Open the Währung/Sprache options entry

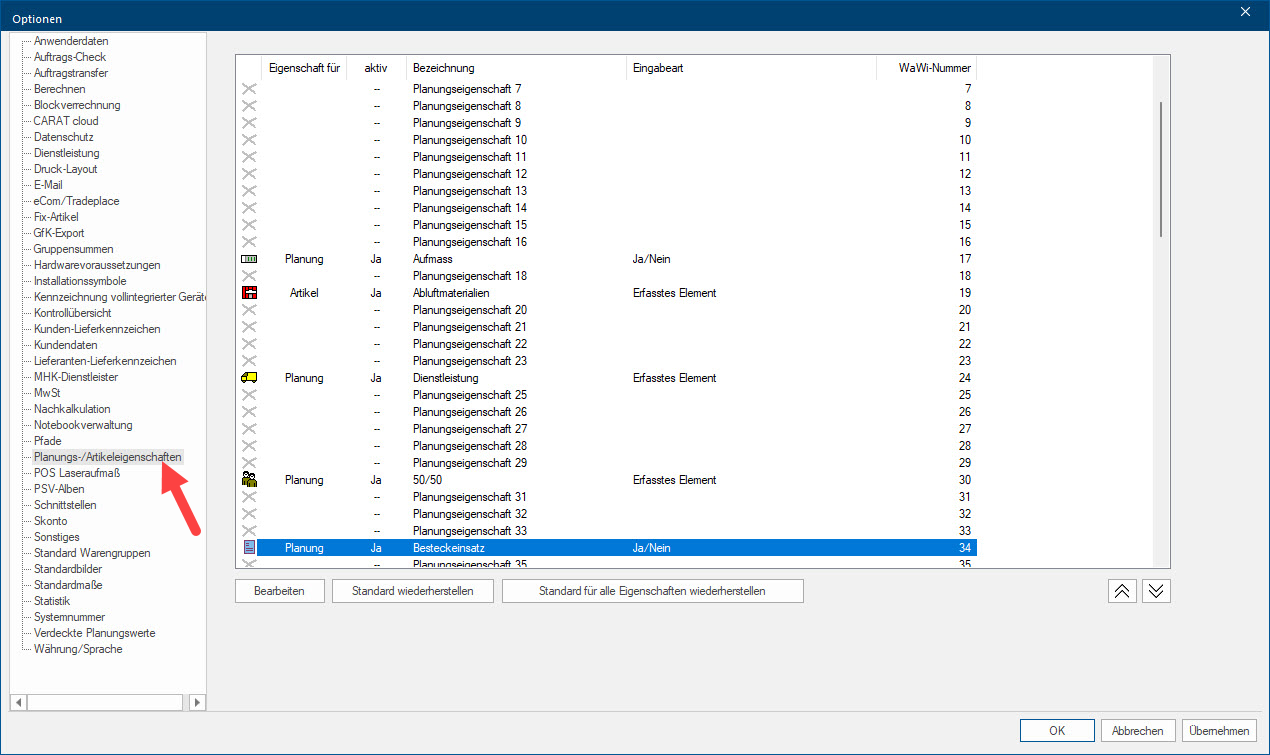click(78, 649)
